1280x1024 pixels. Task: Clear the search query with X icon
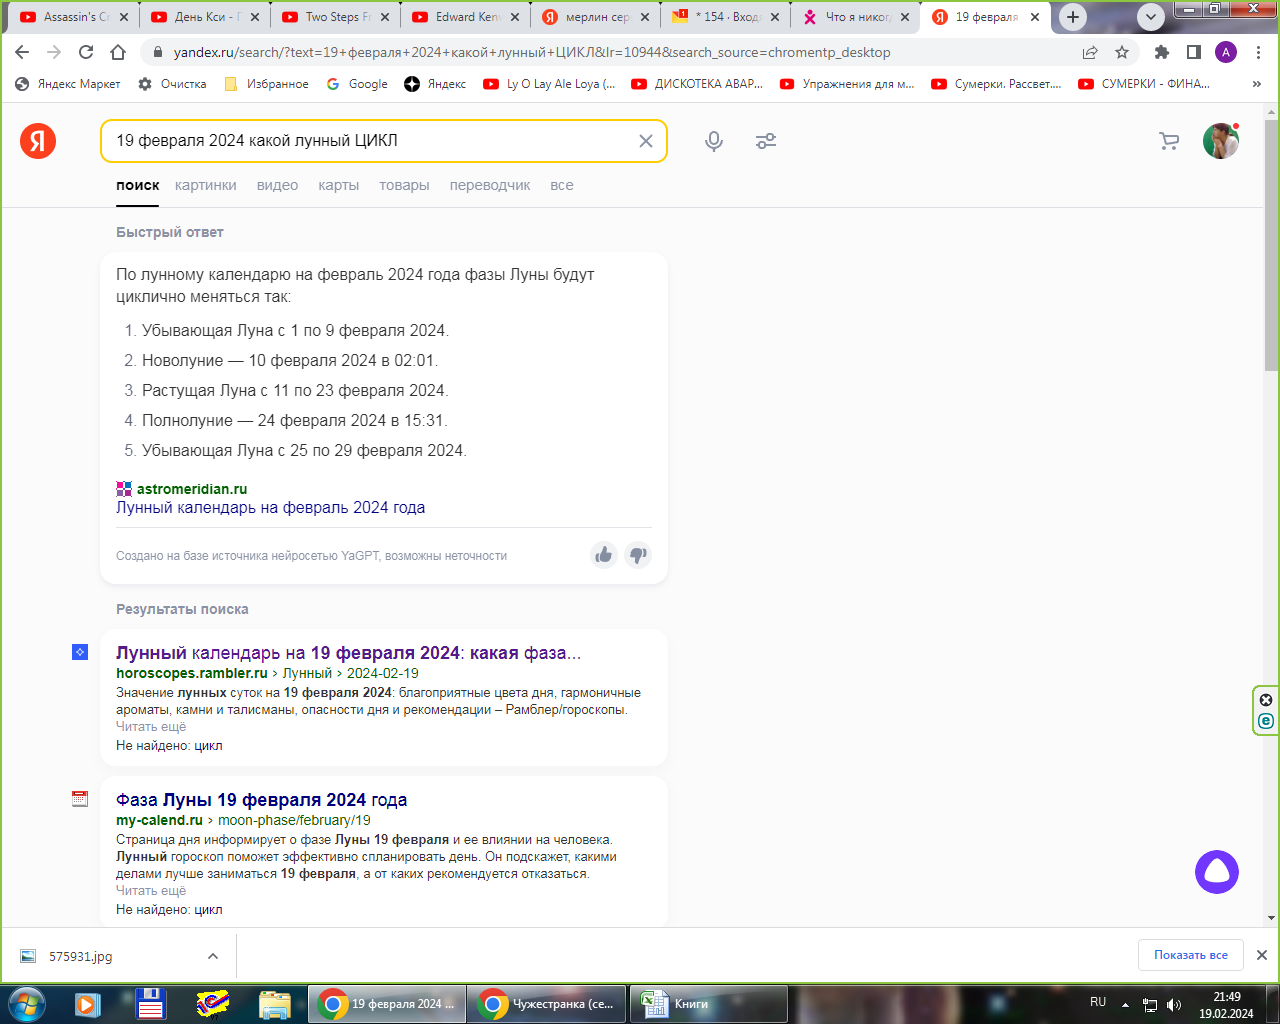(x=646, y=141)
